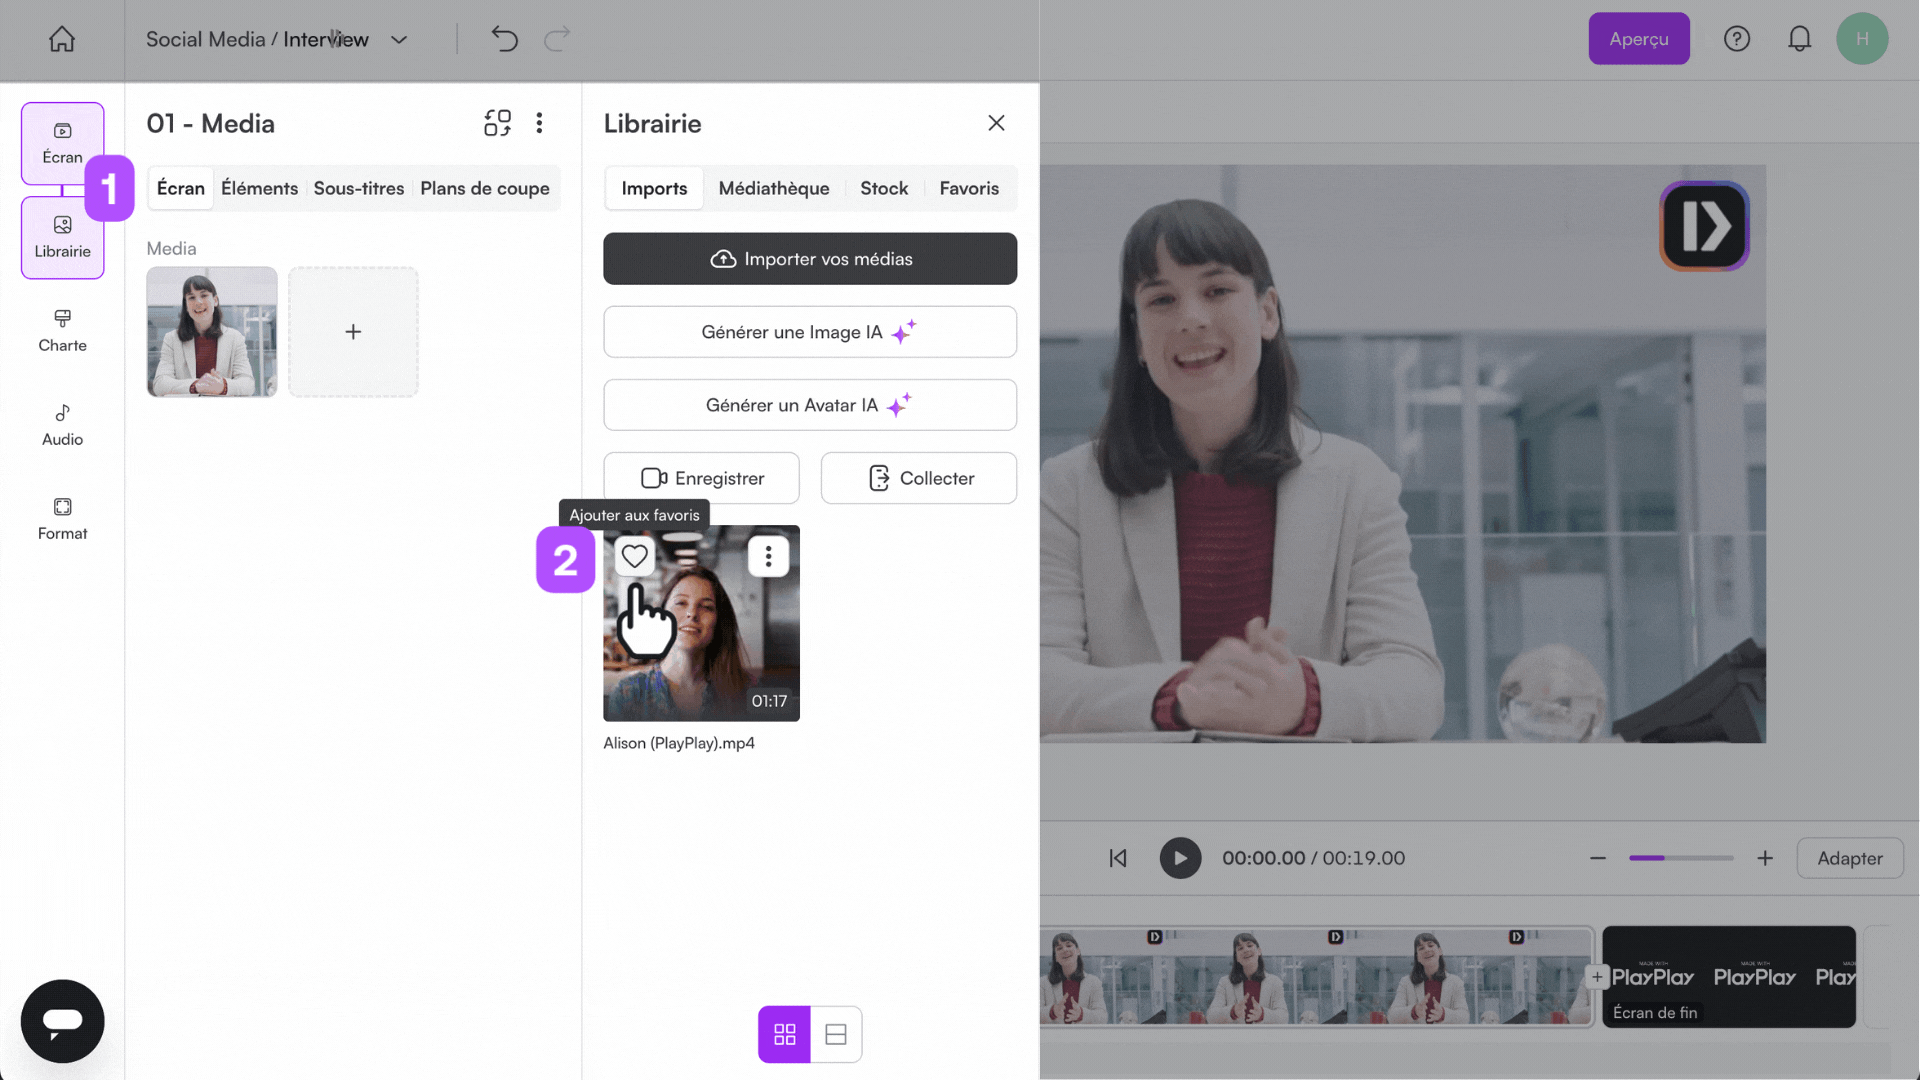Switch to the Stock tab
This screenshot has width=1920, height=1080.
tap(884, 188)
